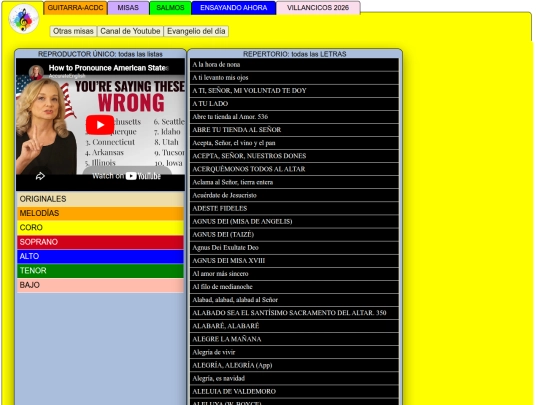The image size is (540, 405).
Task: Select ALEGRE LA MAÑANA
Action: [x=294, y=339]
